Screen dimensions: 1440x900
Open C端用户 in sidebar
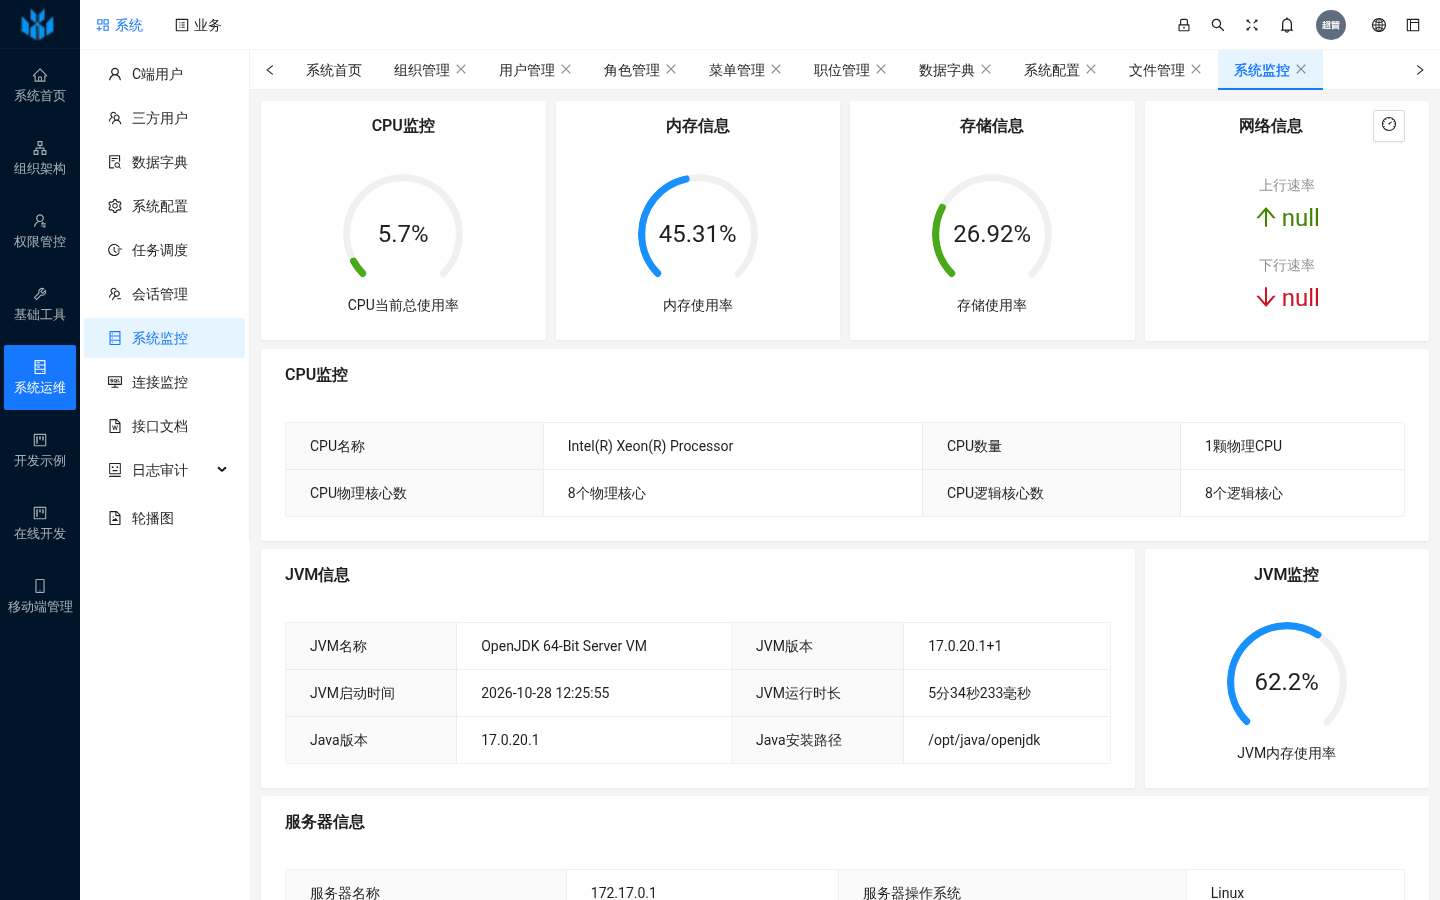point(165,74)
